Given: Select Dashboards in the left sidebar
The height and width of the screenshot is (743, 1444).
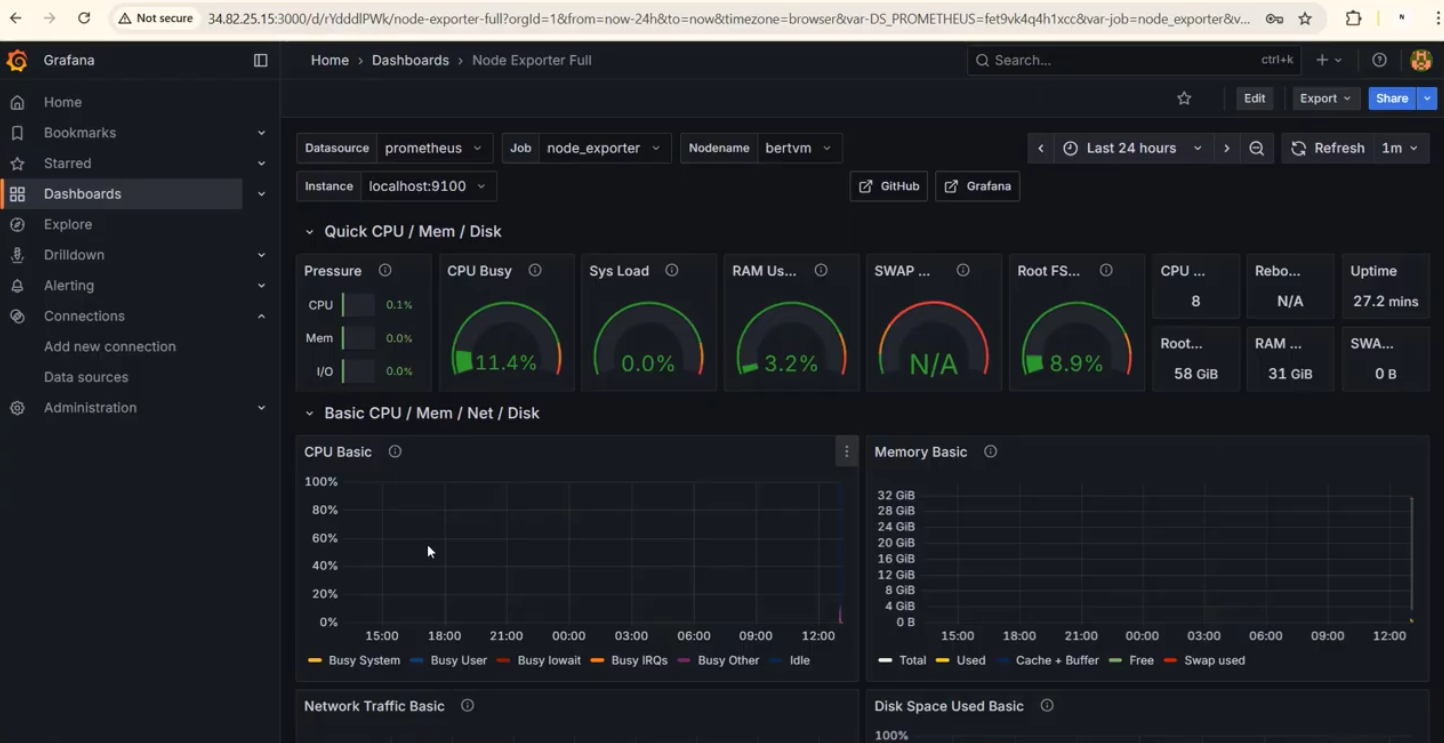Looking at the screenshot, I should pyautogui.click(x=83, y=193).
